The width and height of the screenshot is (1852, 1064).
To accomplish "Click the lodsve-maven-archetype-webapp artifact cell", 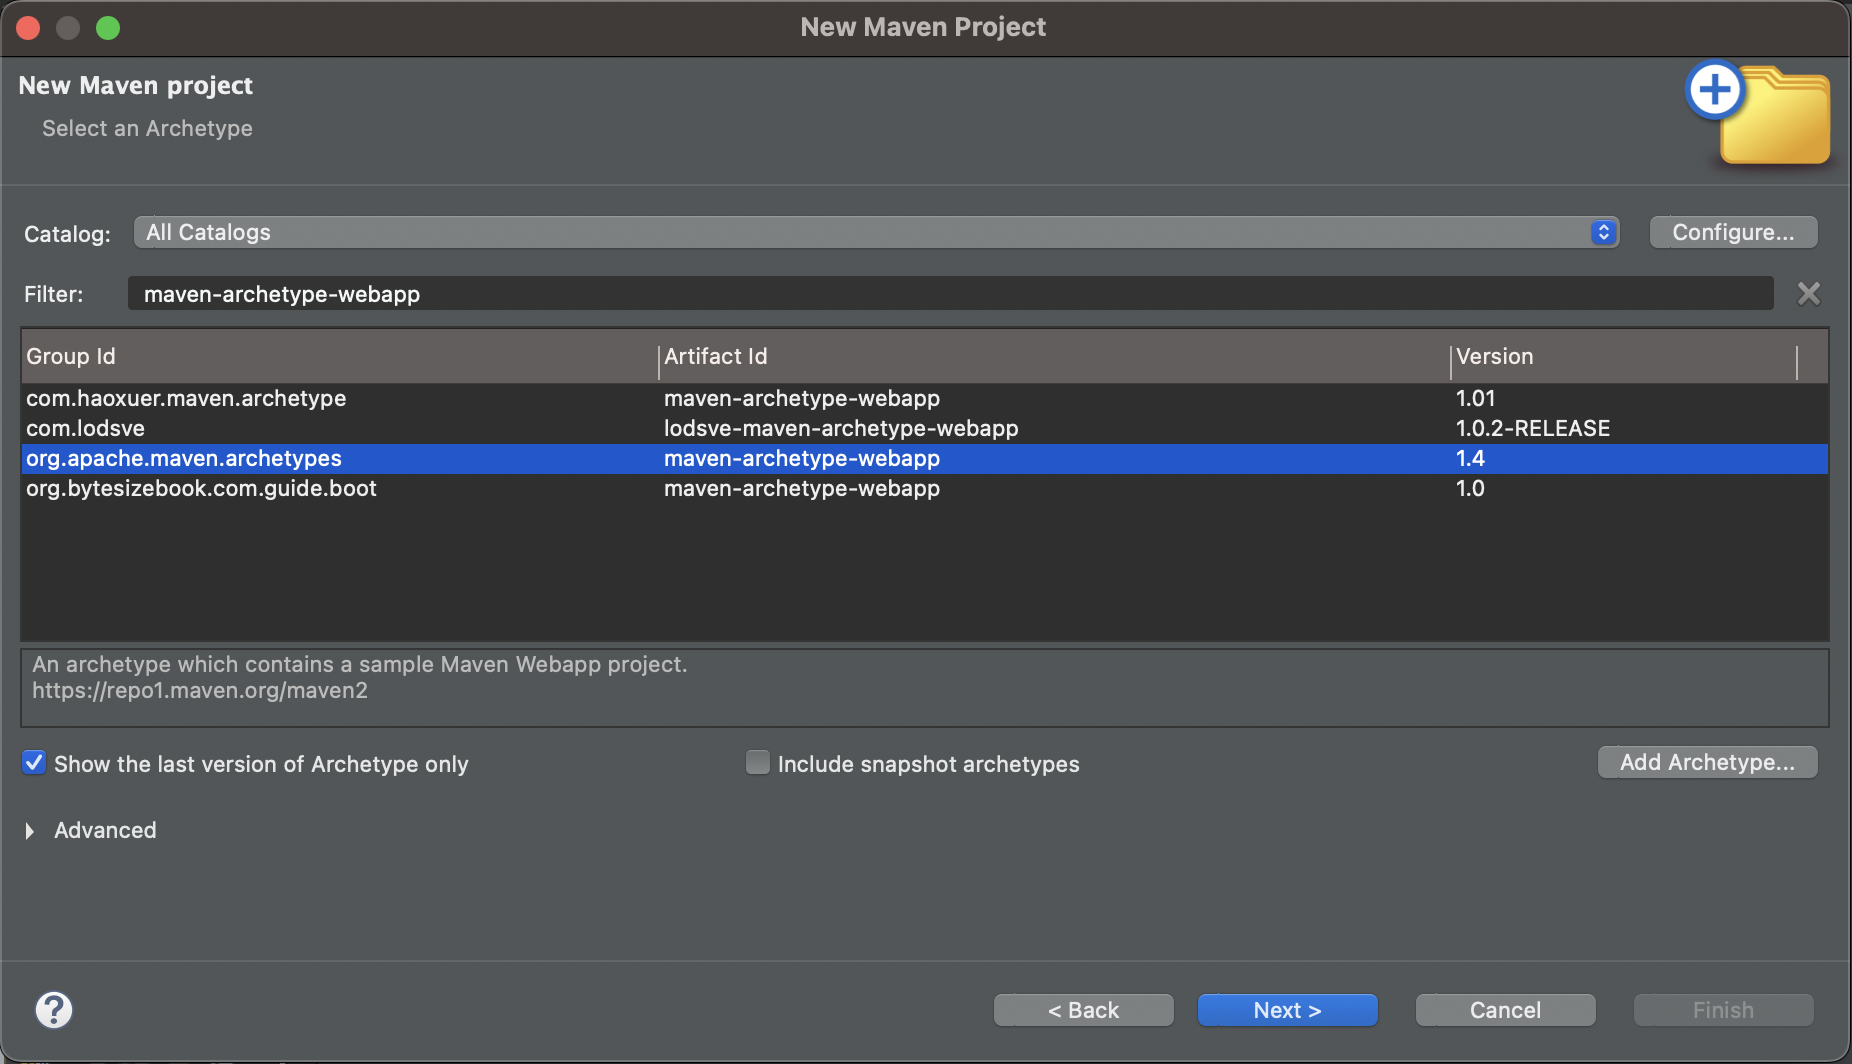I will coord(841,428).
